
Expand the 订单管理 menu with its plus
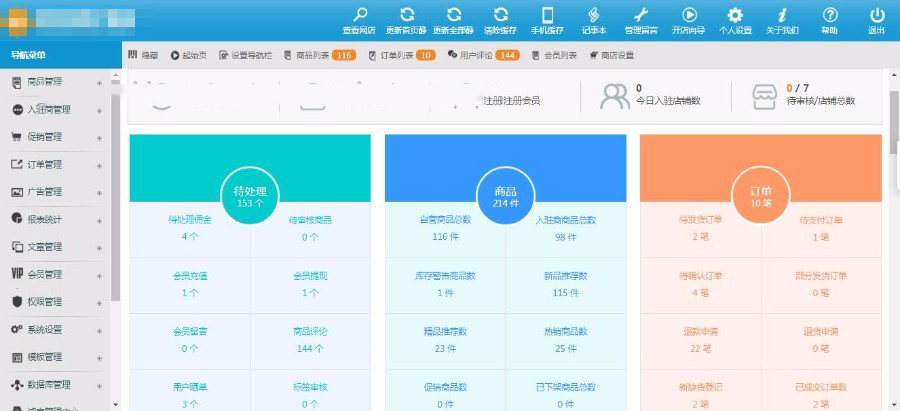point(99,166)
